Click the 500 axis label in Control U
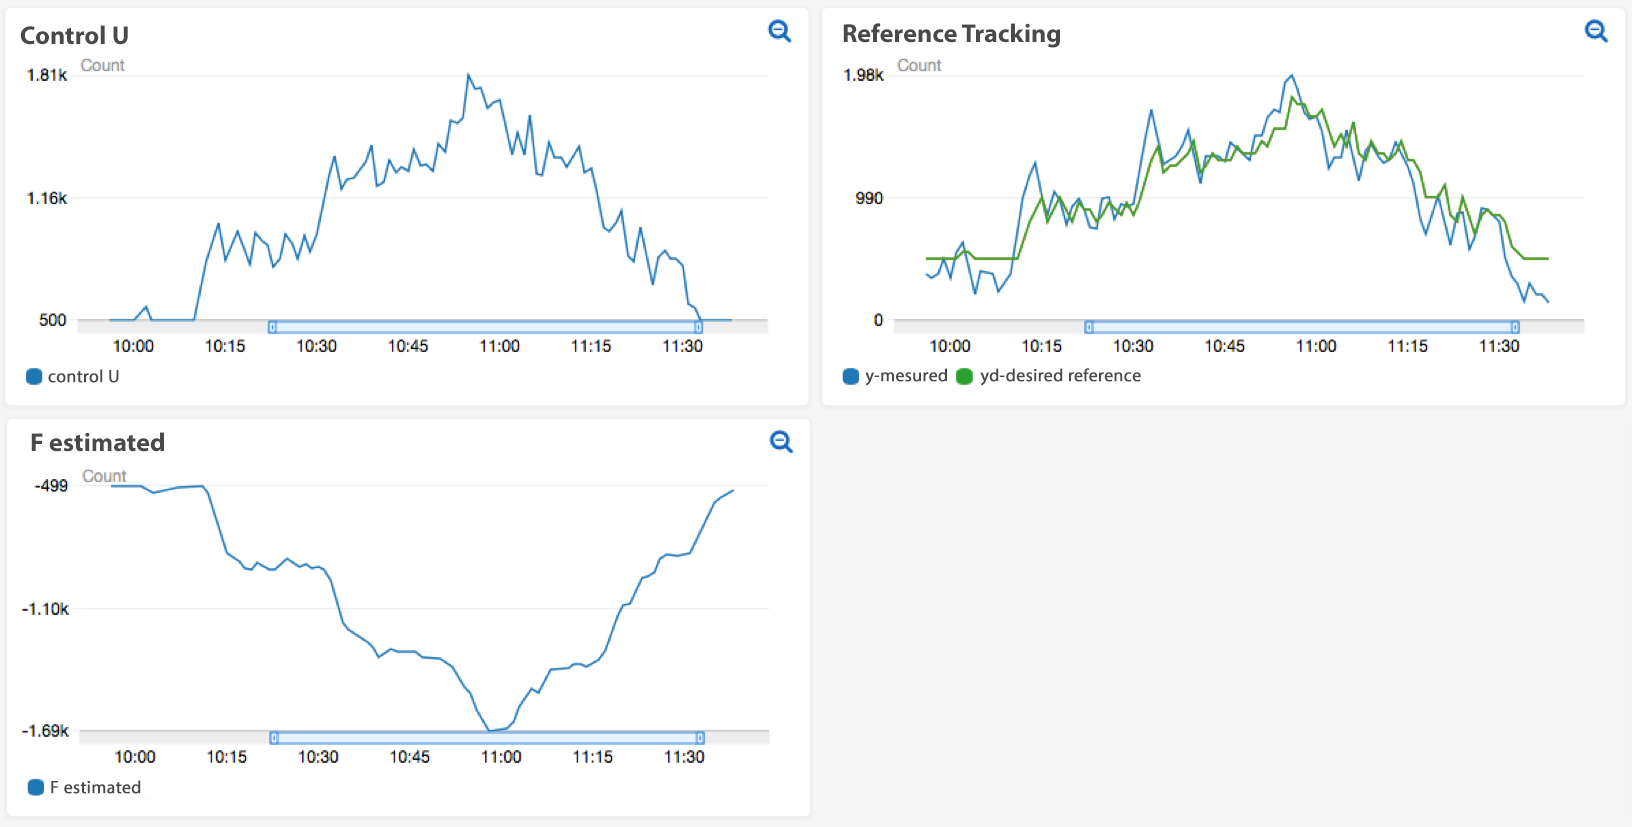The height and width of the screenshot is (827, 1632). (x=53, y=320)
